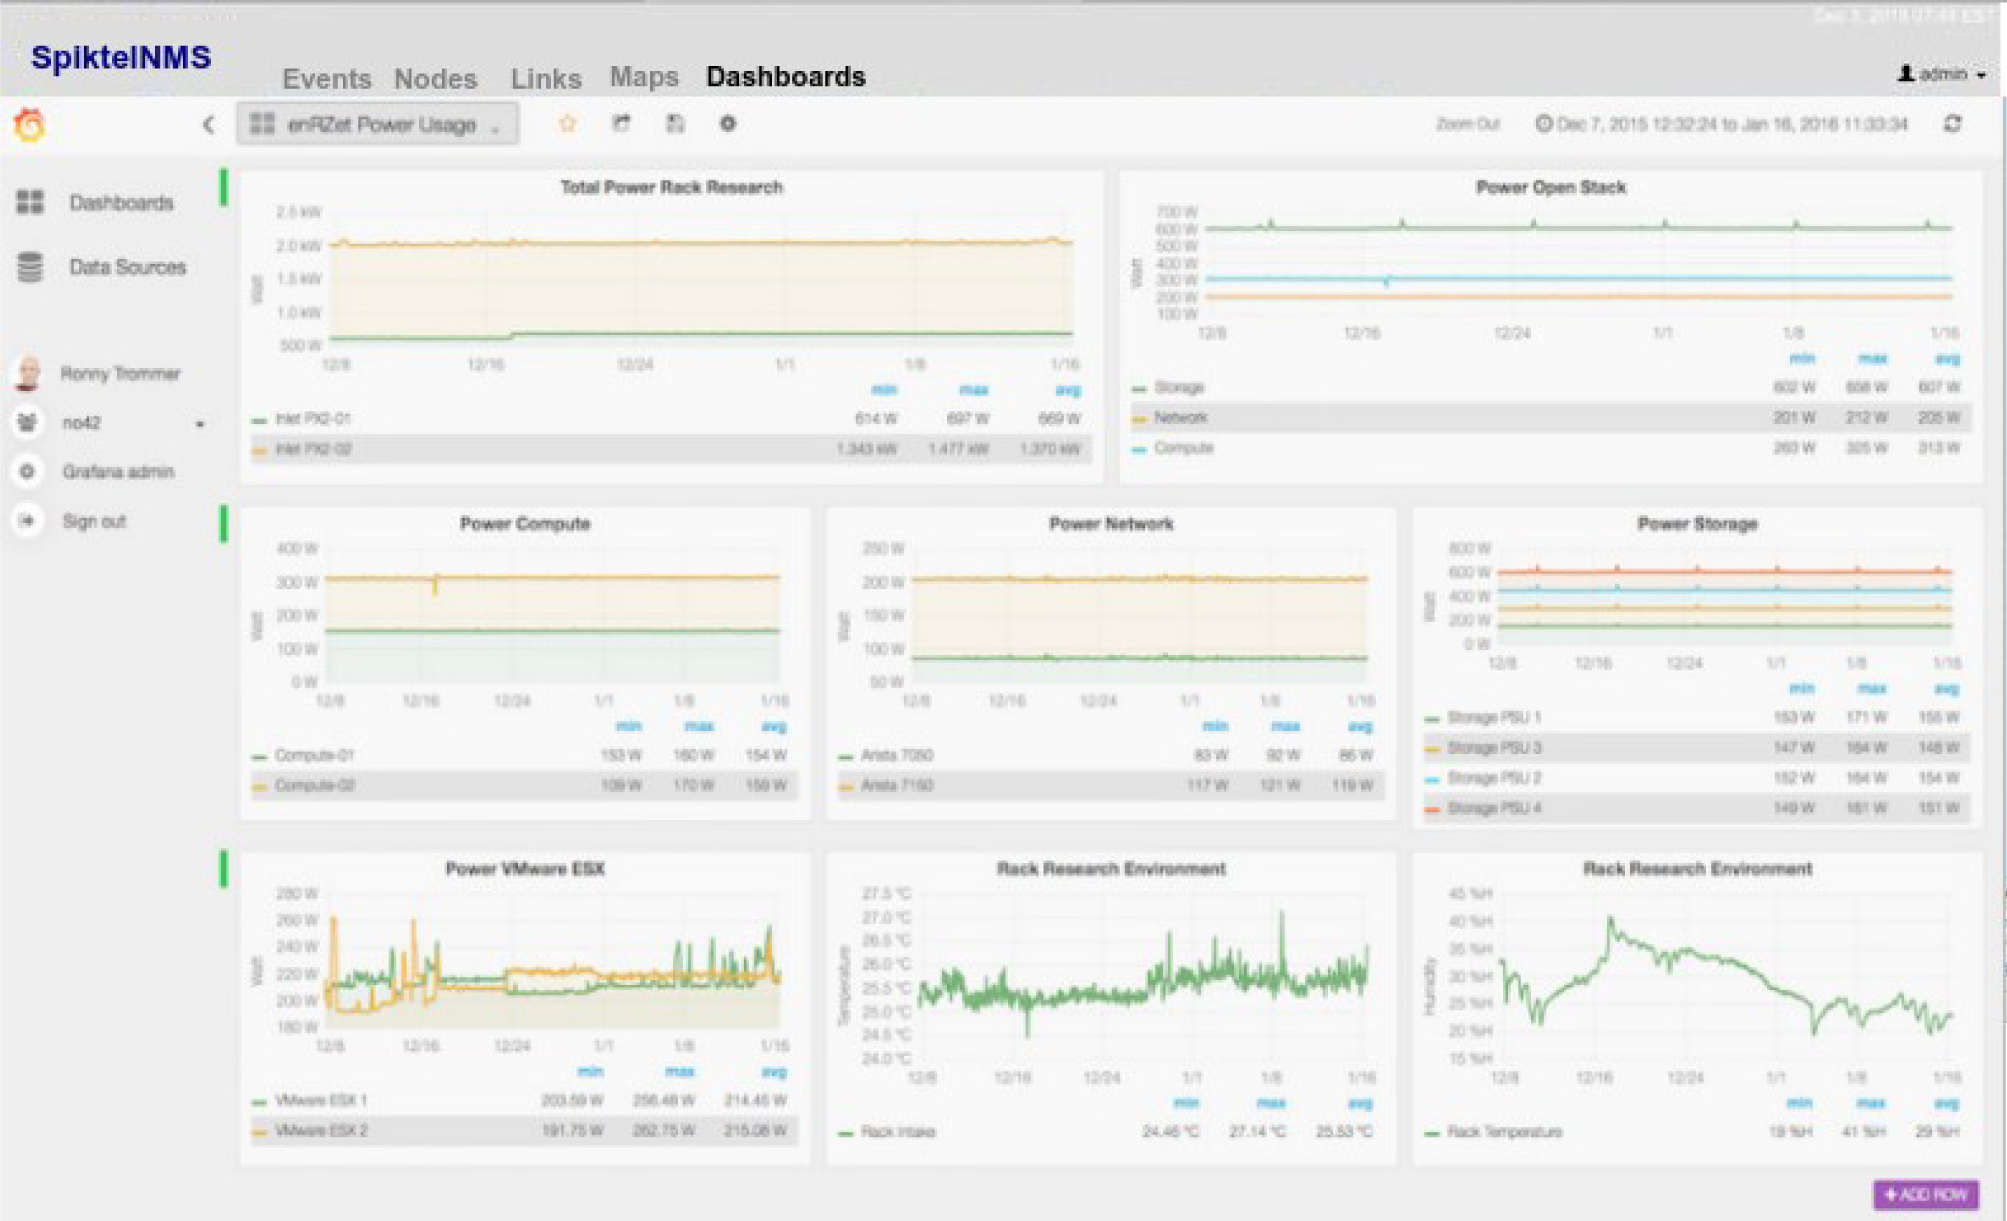Screen dimensions: 2007x1221
Task: Open the Links tab
Action: pyautogui.click(x=546, y=78)
